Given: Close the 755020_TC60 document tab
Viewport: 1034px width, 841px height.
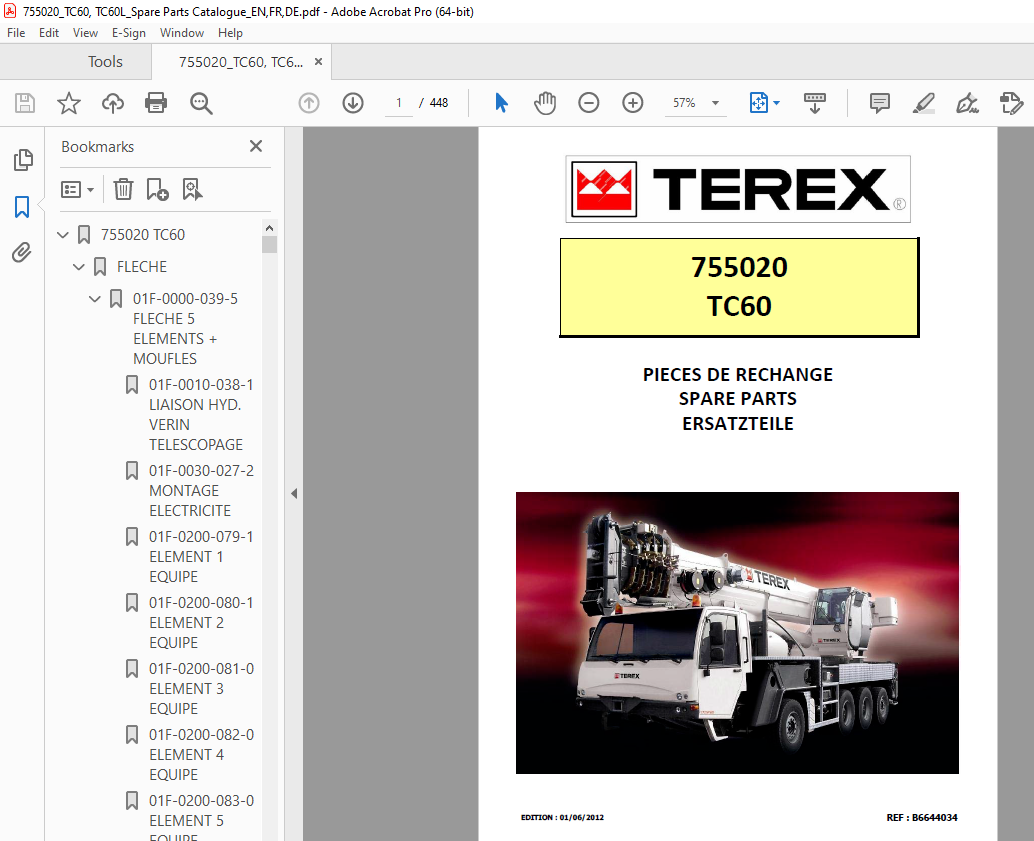Looking at the screenshot, I should [x=319, y=61].
